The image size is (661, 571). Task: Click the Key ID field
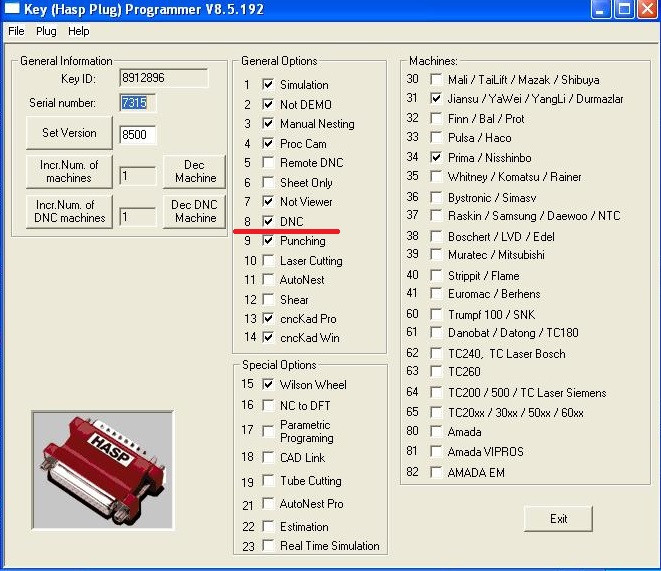164,78
